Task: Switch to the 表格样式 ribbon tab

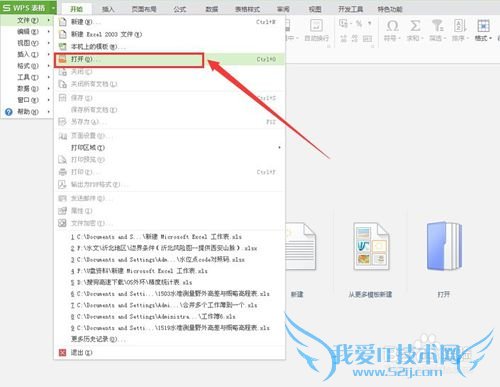Action: click(247, 9)
